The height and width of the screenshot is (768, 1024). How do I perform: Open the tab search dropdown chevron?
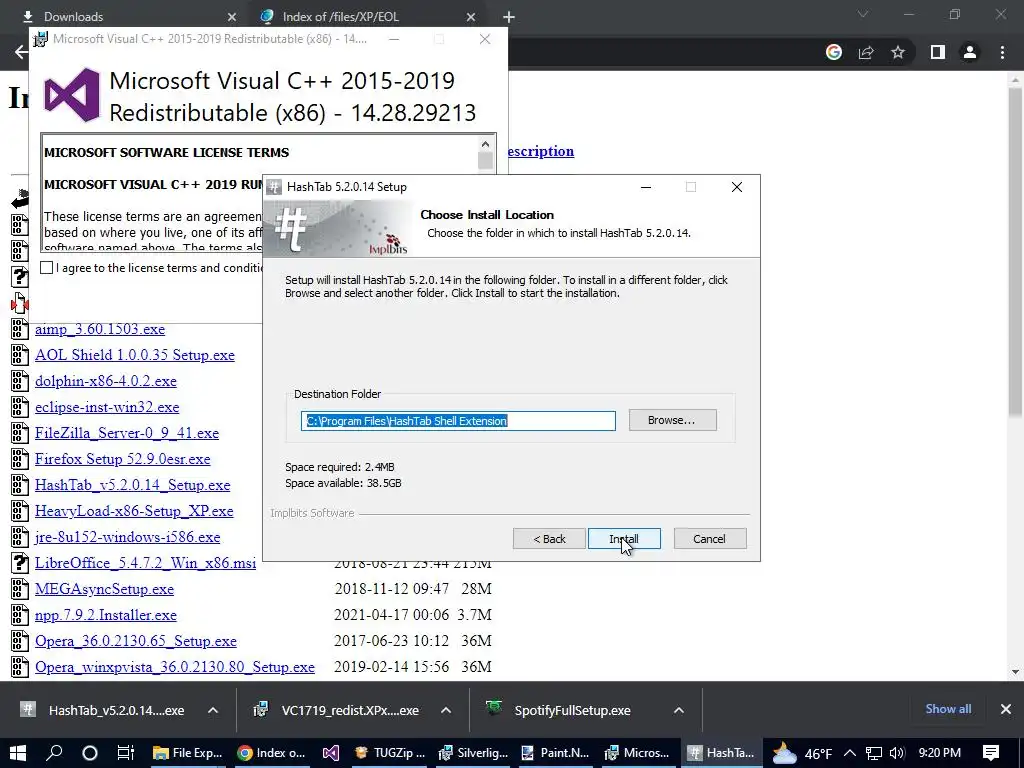[863, 14]
